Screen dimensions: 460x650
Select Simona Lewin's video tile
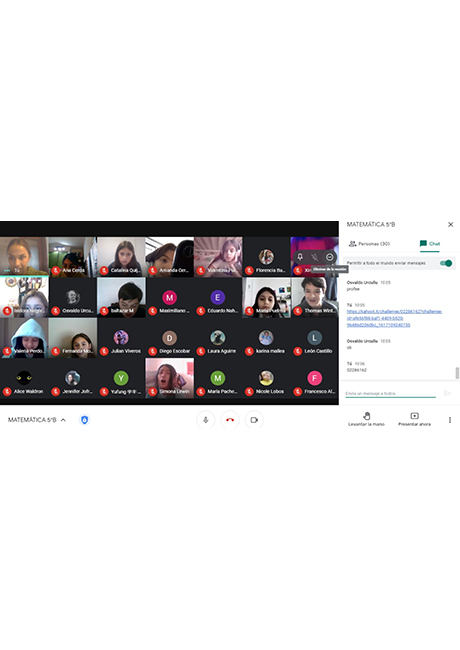(169, 378)
